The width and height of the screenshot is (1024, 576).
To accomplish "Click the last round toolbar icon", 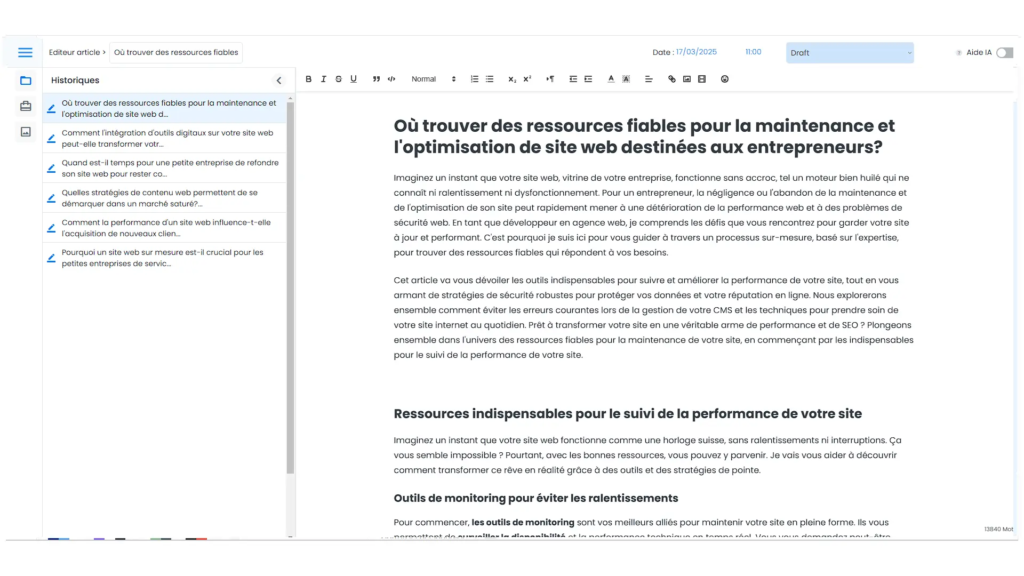I will [x=724, y=79].
